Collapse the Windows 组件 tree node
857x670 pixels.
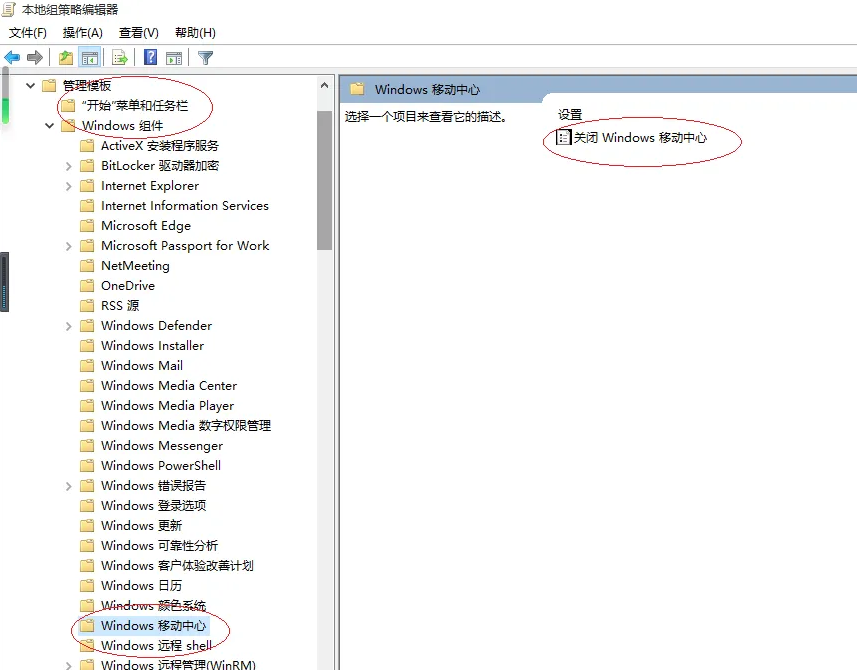(x=49, y=125)
